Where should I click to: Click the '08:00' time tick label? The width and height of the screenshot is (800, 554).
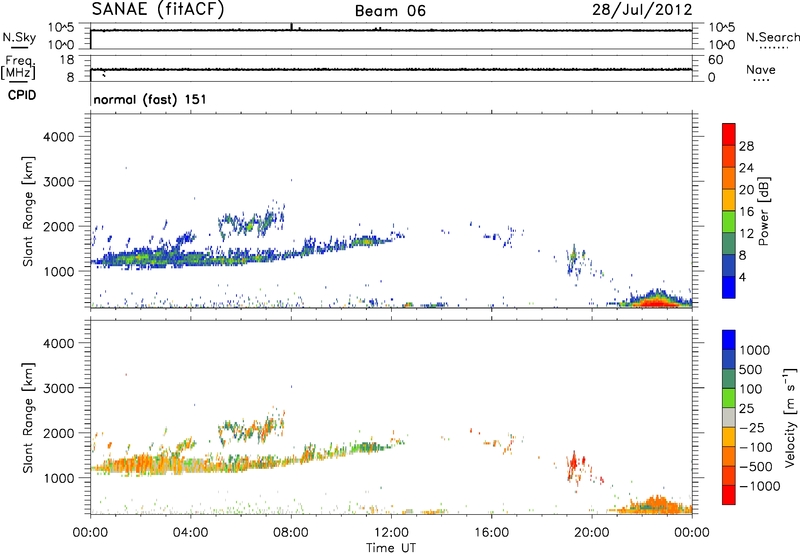point(290,533)
